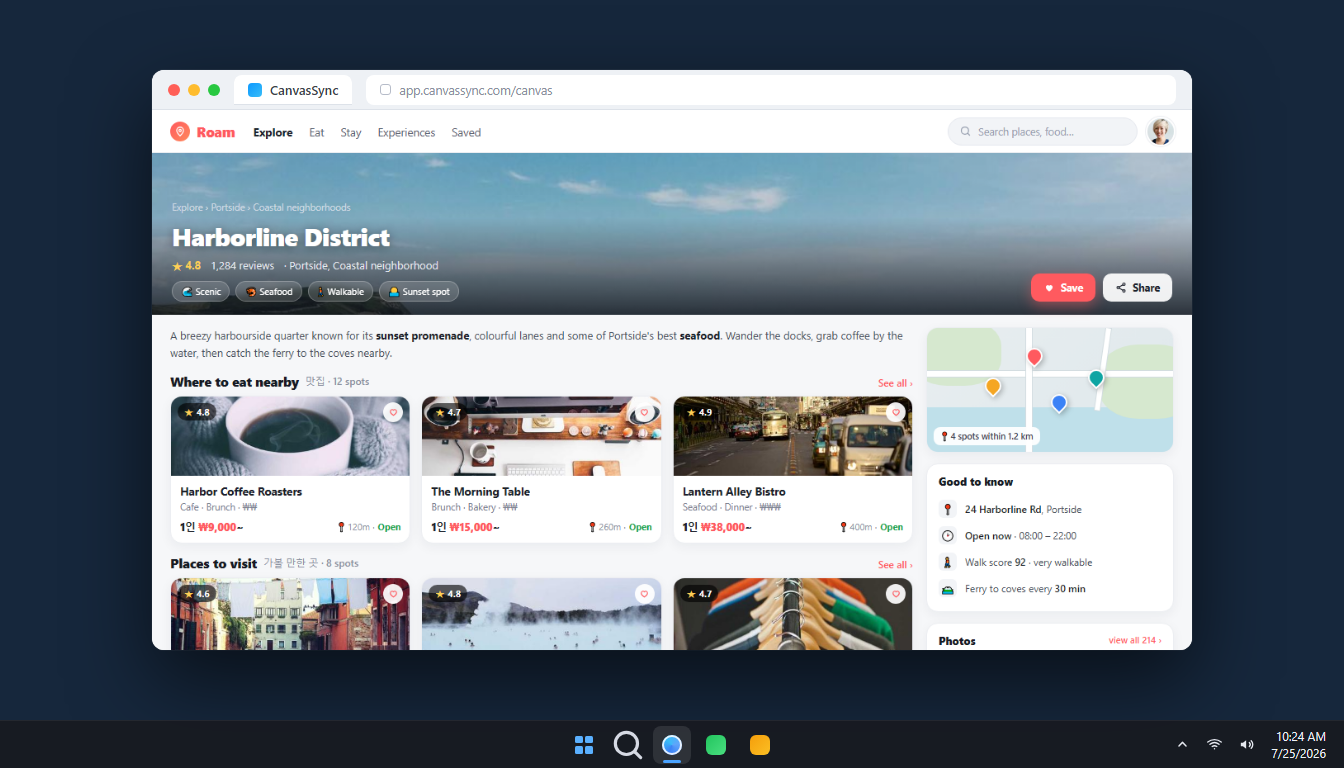Click the teal map pin
The width and height of the screenshot is (1344, 768).
(1096, 378)
